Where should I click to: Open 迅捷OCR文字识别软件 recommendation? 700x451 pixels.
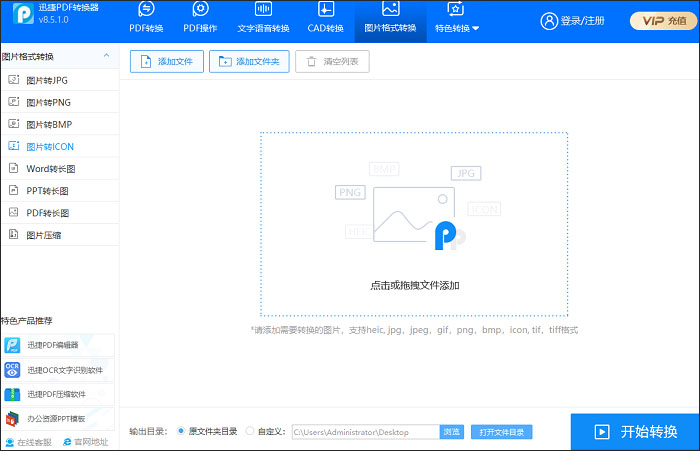tap(58, 370)
